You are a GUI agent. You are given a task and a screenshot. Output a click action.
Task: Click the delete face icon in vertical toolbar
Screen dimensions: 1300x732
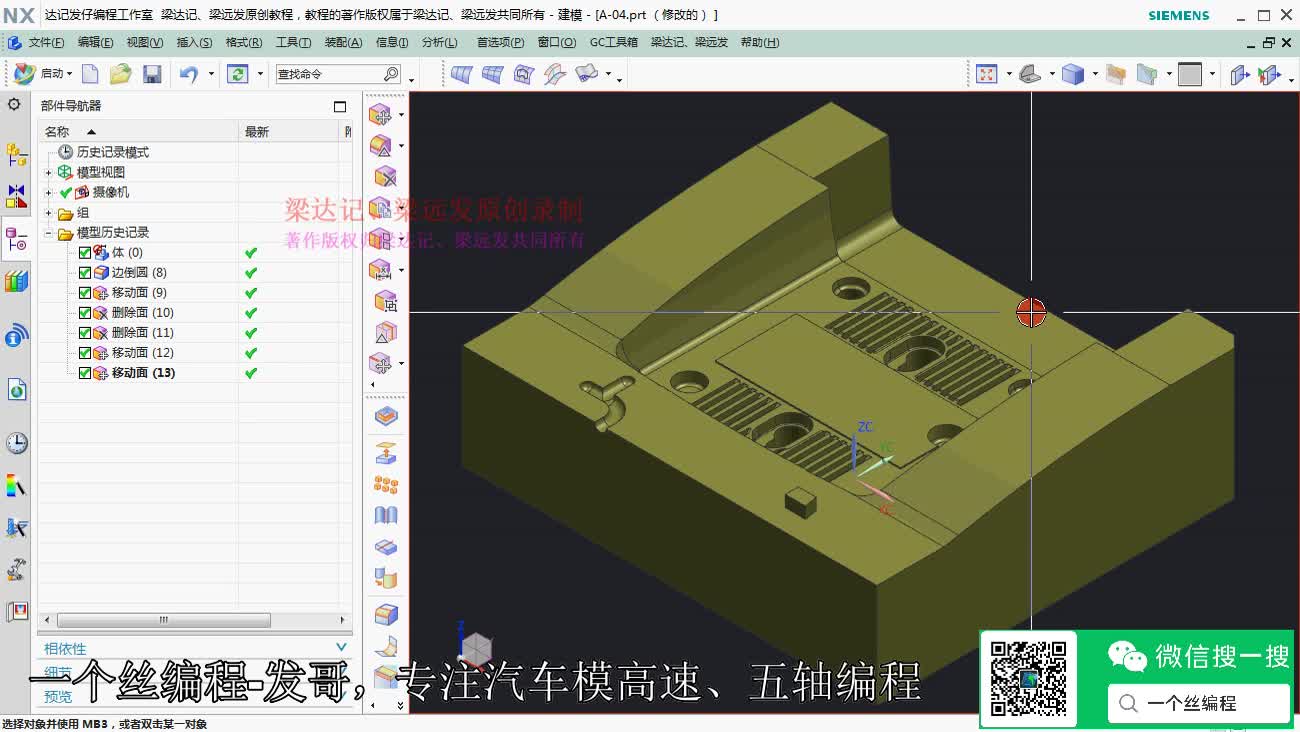pos(385,177)
